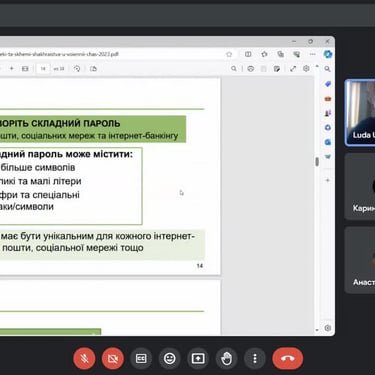Screen dimensions: 375x375
Task: Enter PDF full screen mode
Action: (x=293, y=69)
